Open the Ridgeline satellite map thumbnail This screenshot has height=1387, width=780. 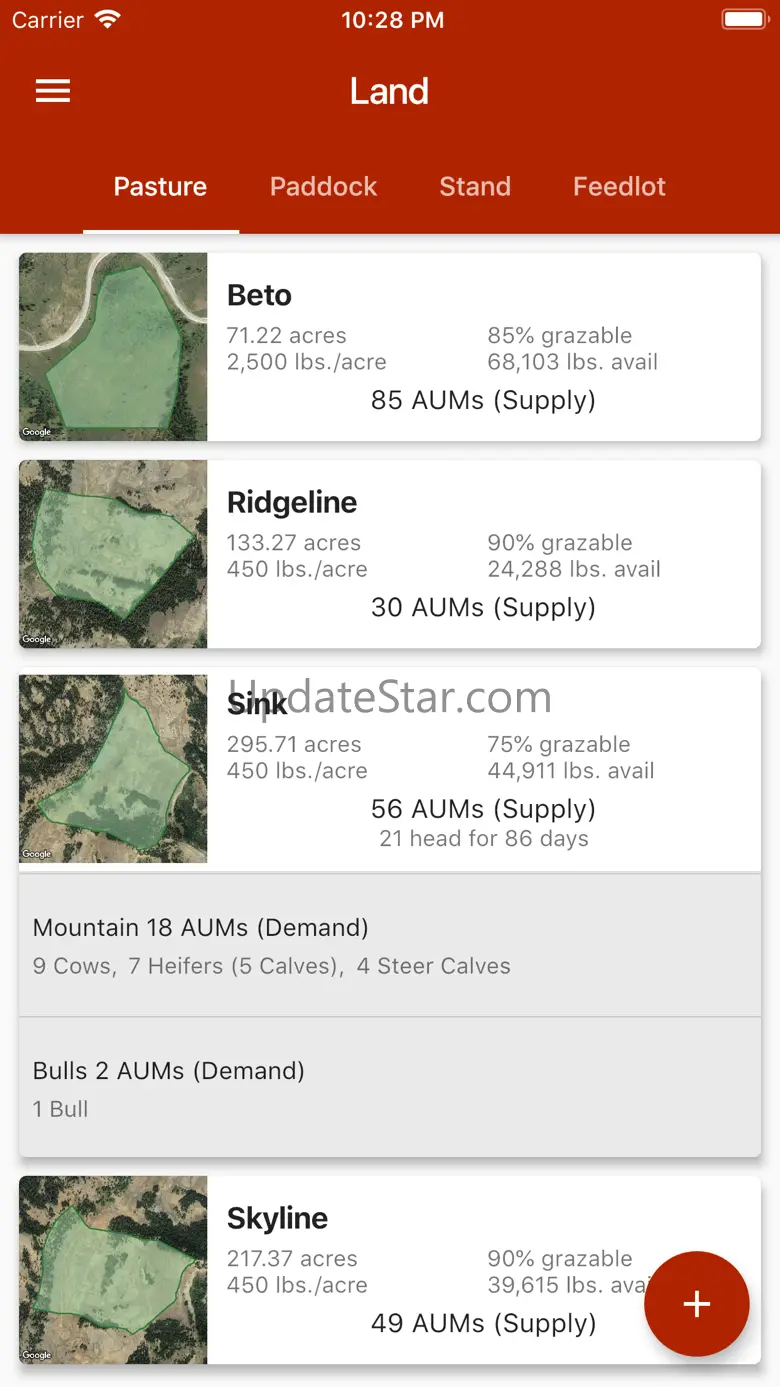point(113,554)
